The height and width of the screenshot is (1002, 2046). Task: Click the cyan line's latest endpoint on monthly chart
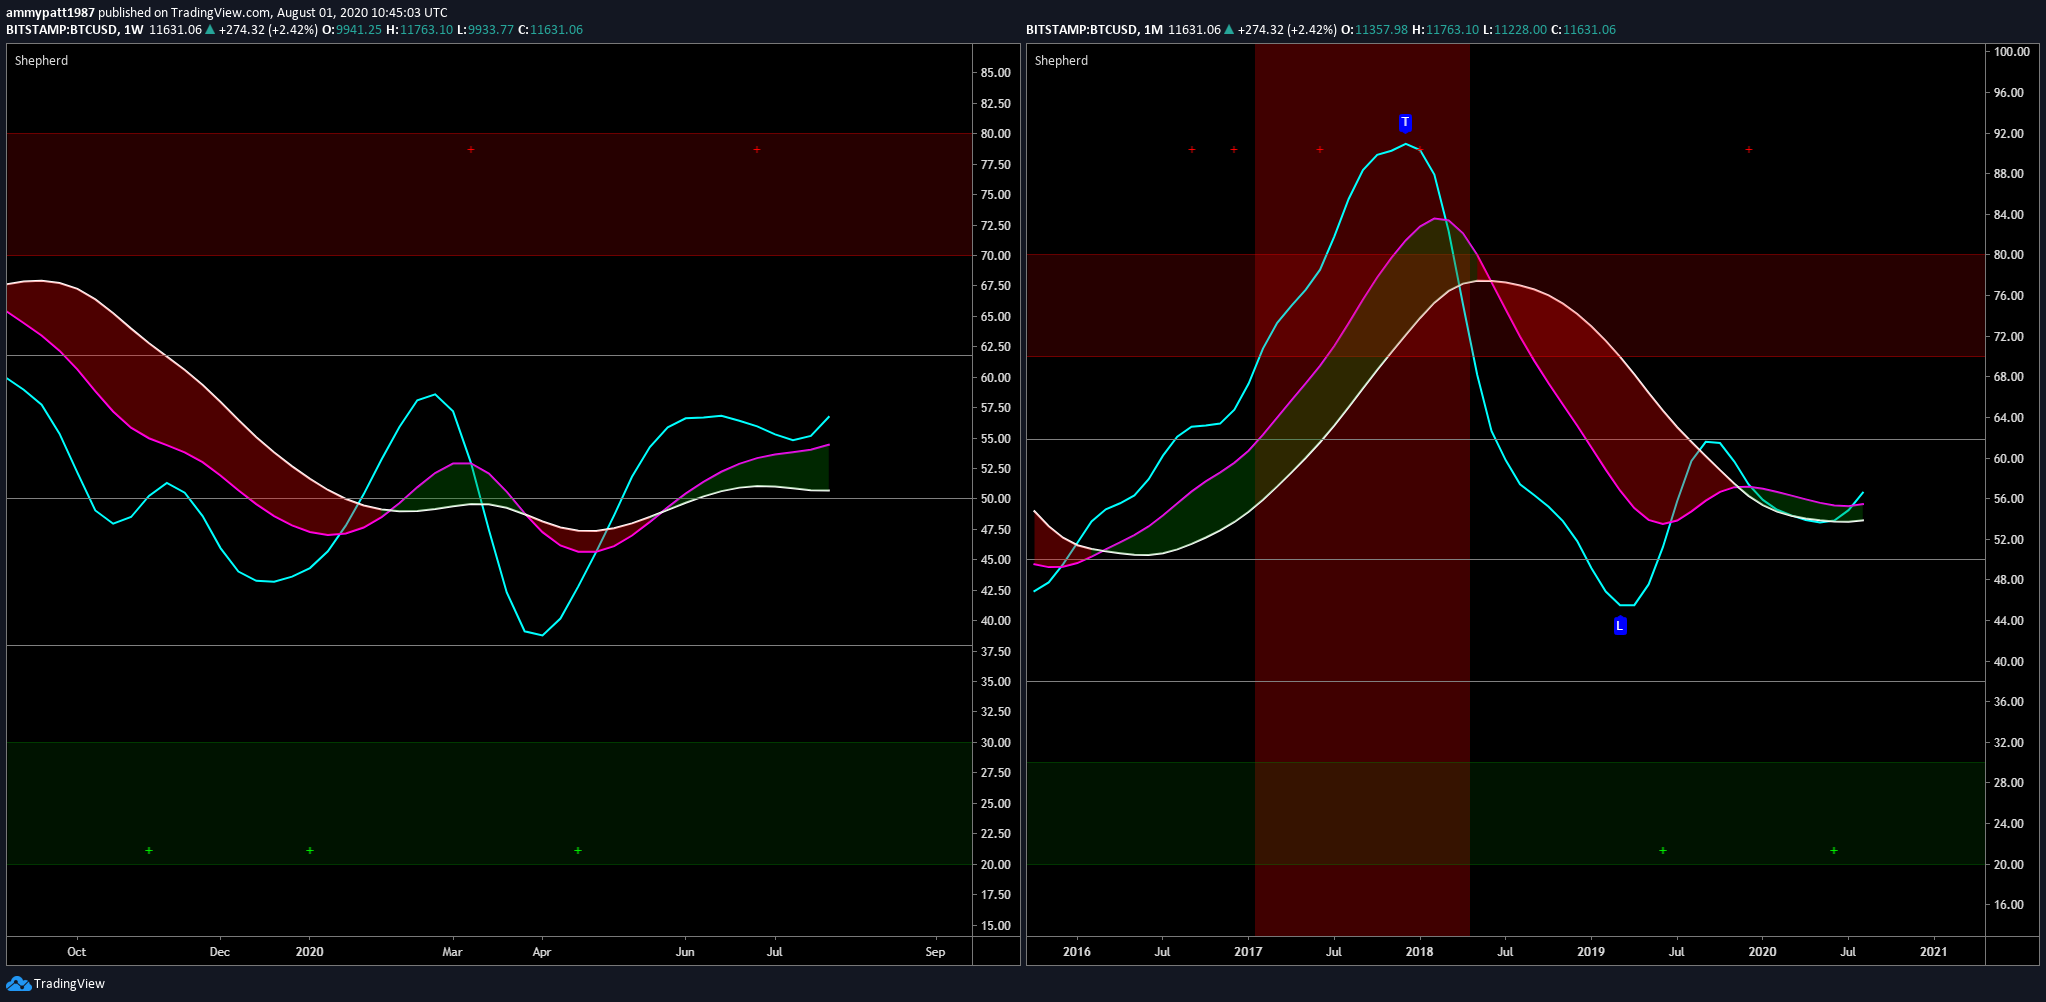[x=1863, y=492]
